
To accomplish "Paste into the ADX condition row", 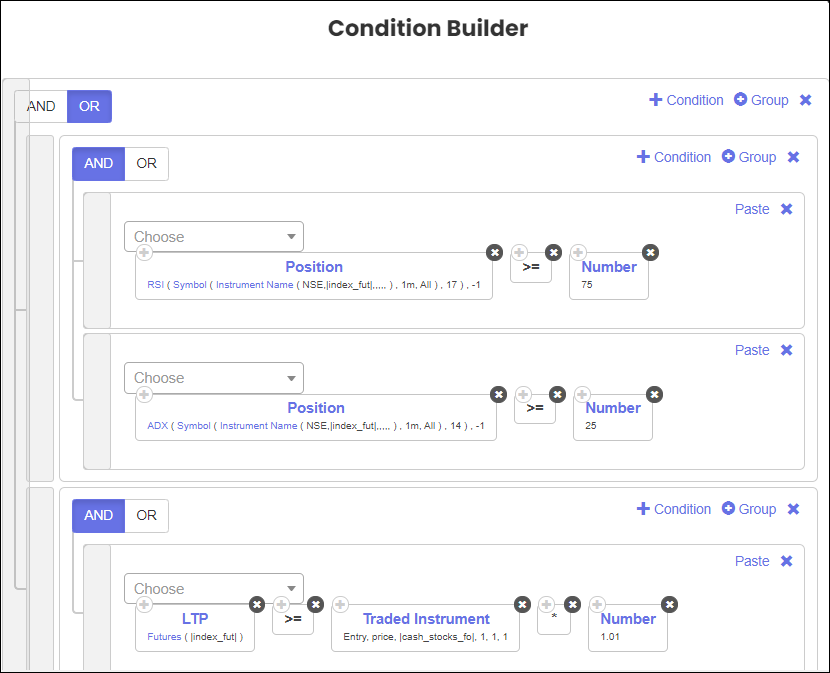I will (752, 350).
